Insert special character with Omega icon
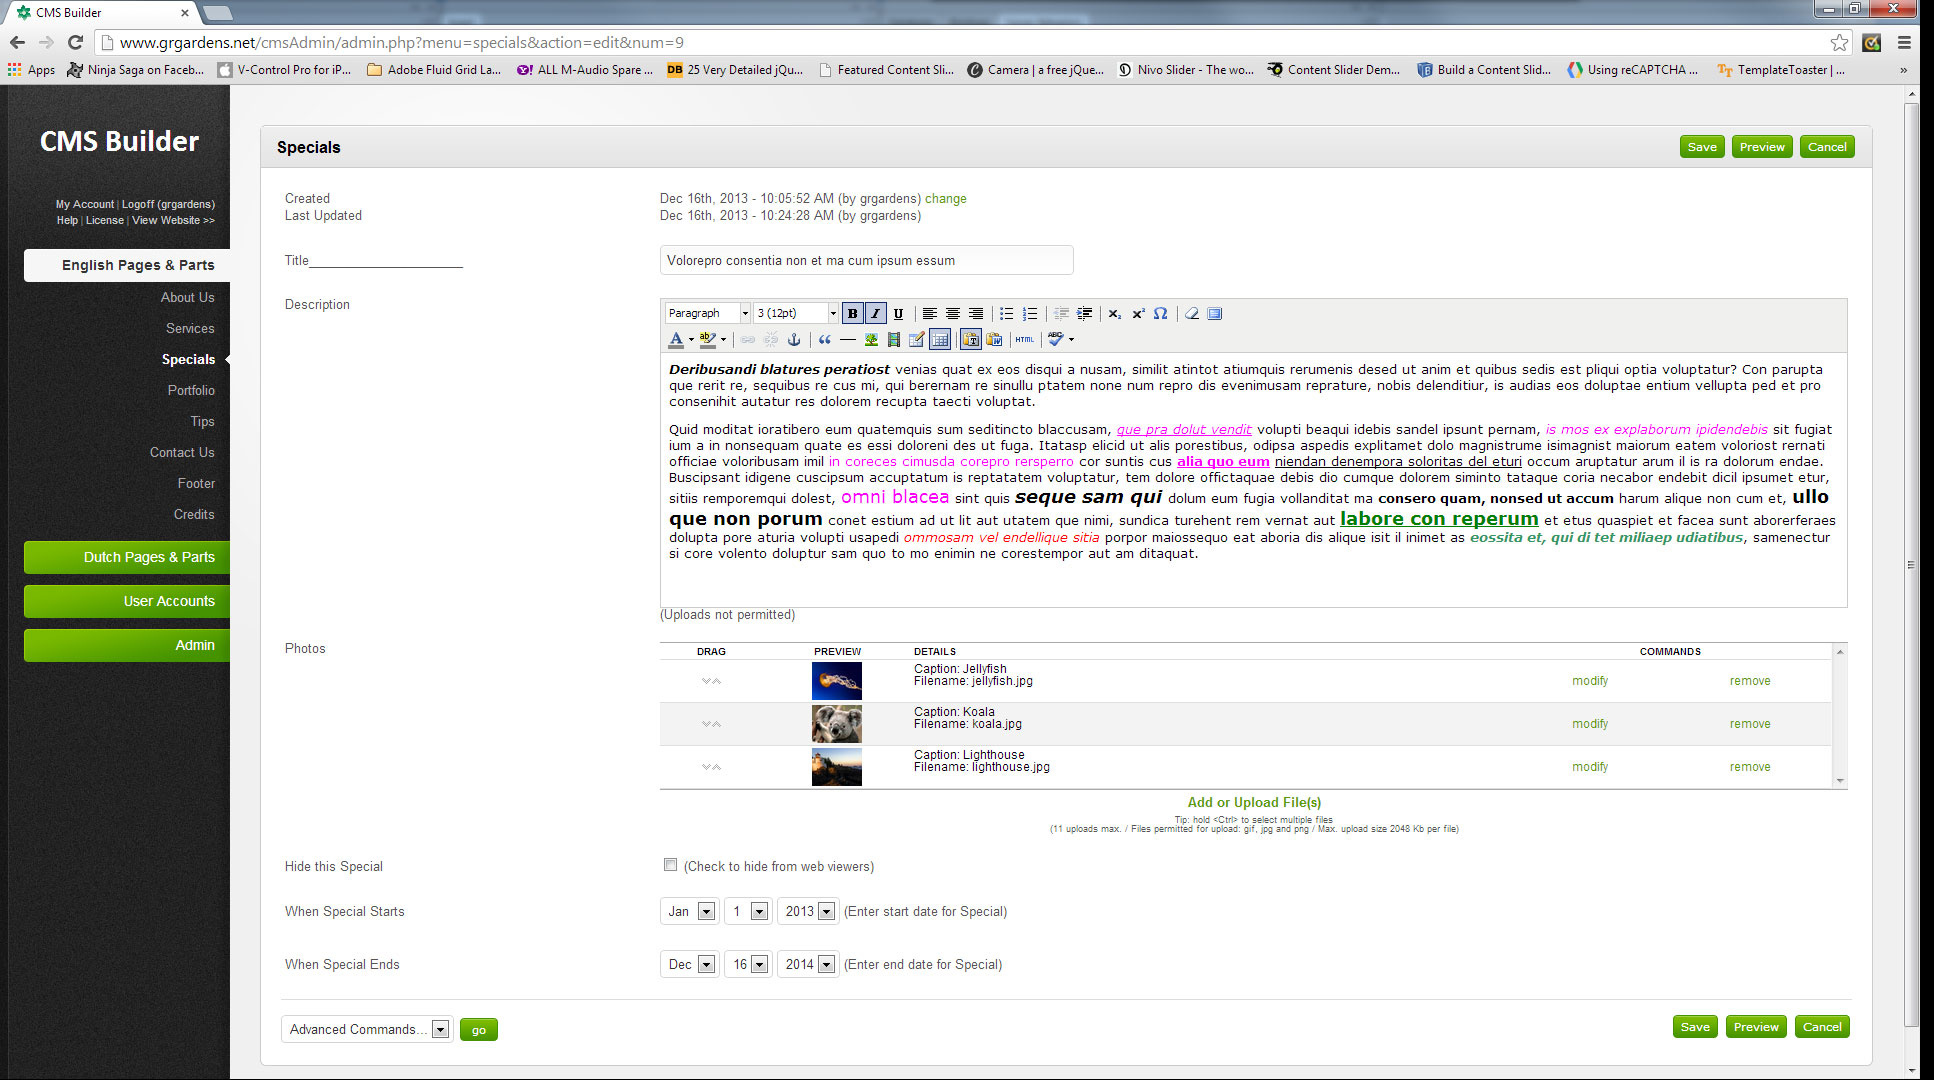Viewport: 1934px width, 1080px height. pyautogui.click(x=1160, y=313)
